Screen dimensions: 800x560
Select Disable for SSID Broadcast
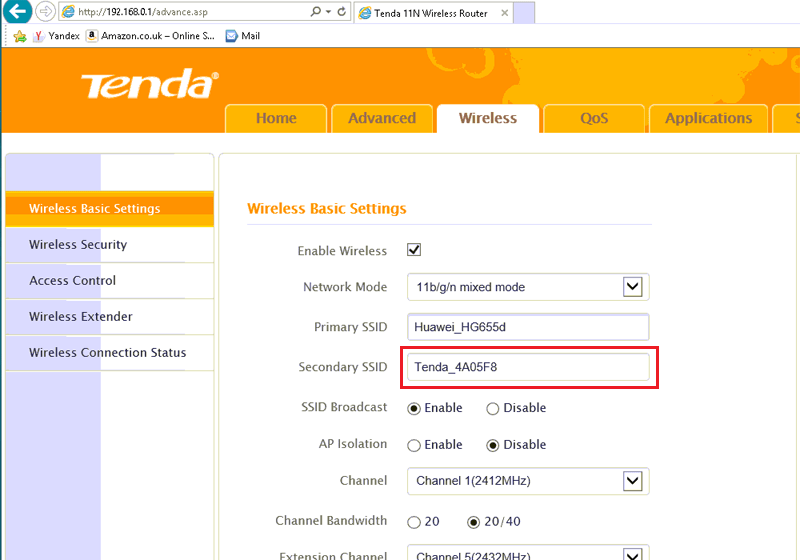pyautogui.click(x=492, y=409)
